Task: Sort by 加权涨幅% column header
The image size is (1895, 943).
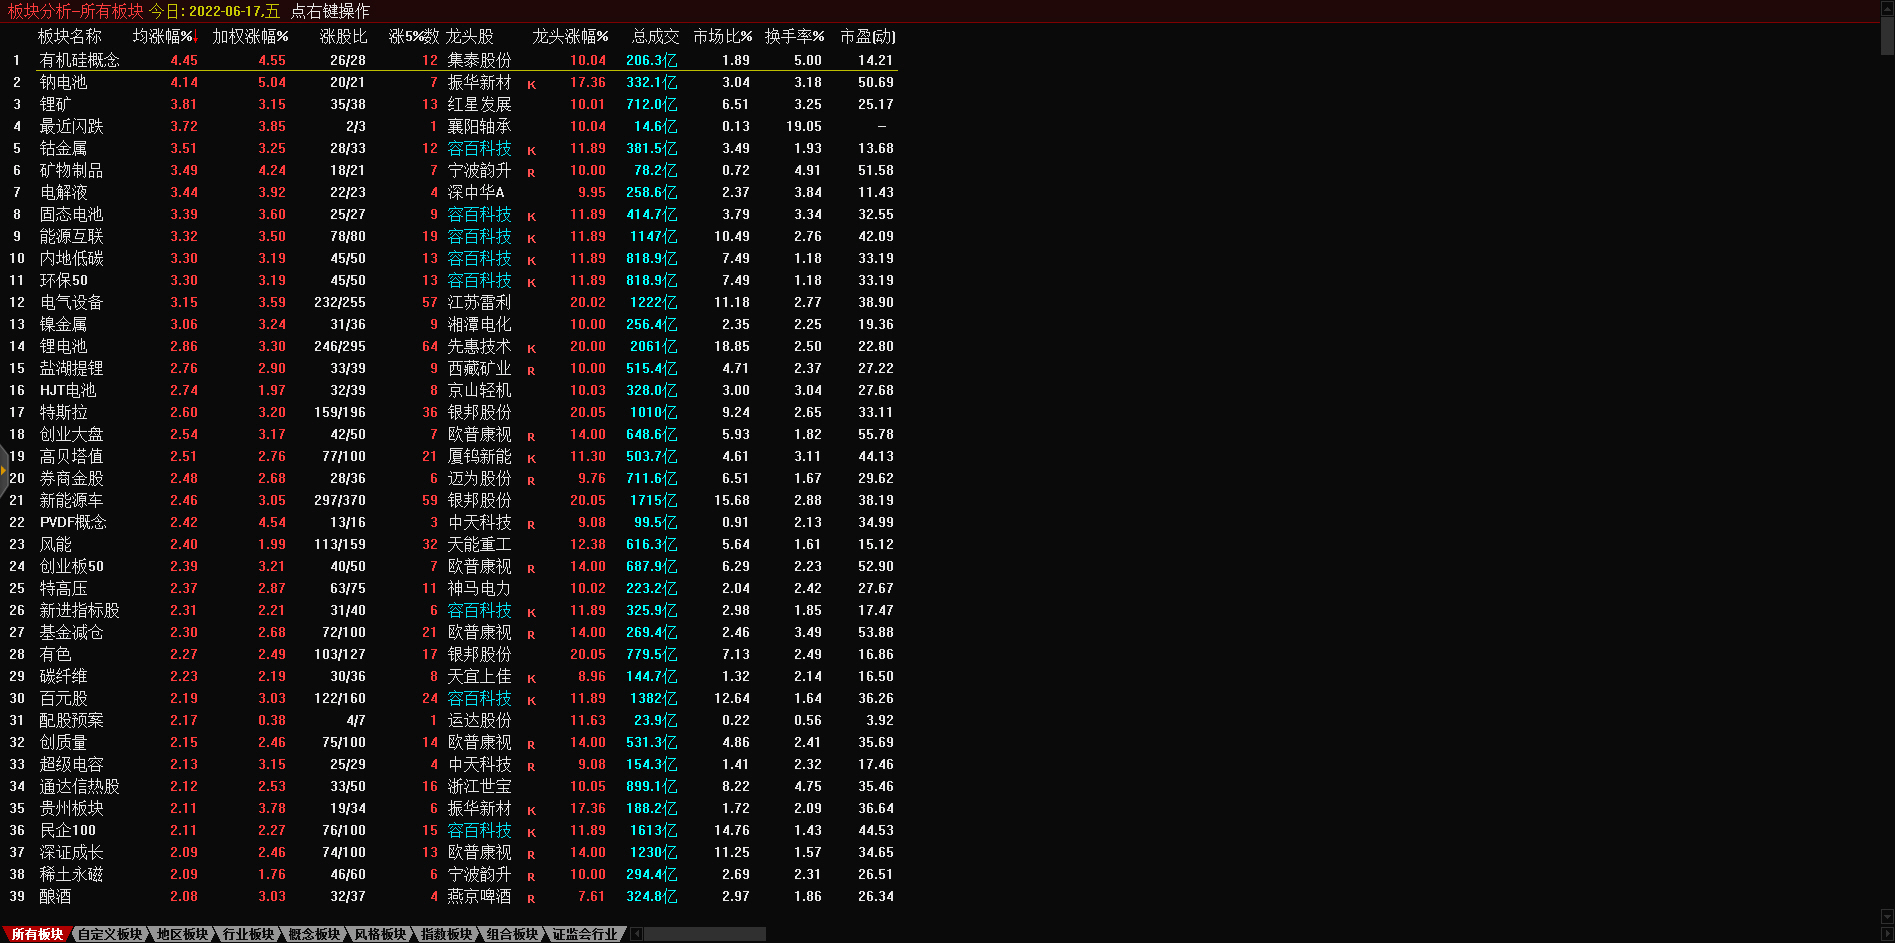Action: [x=250, y=37]
